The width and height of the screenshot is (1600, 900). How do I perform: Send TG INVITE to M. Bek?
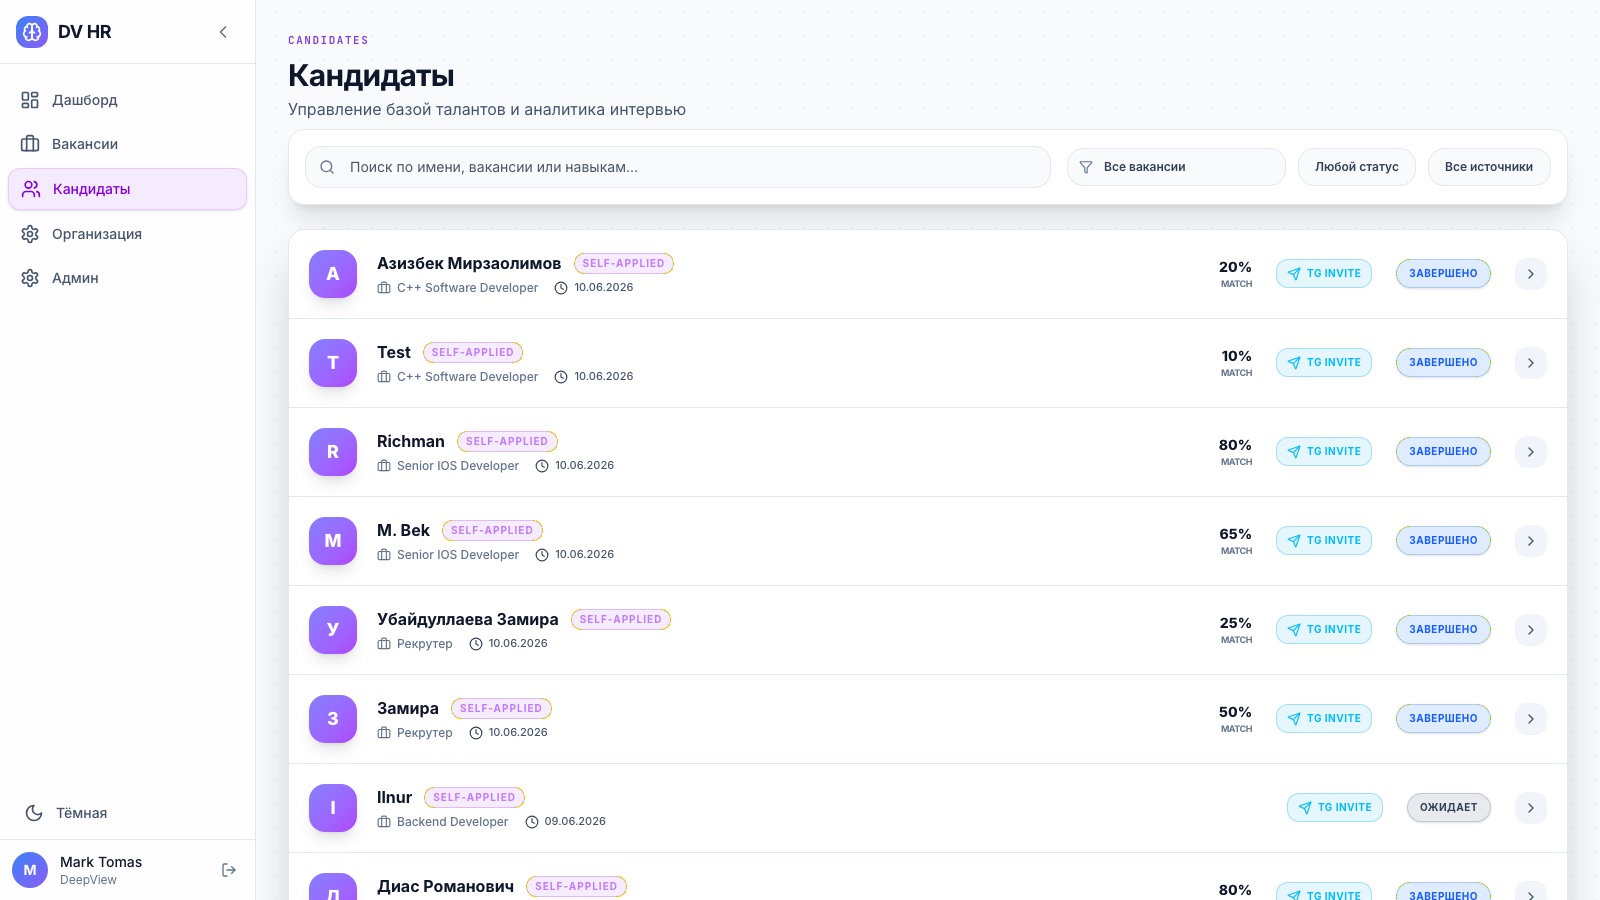[1324, 541]
